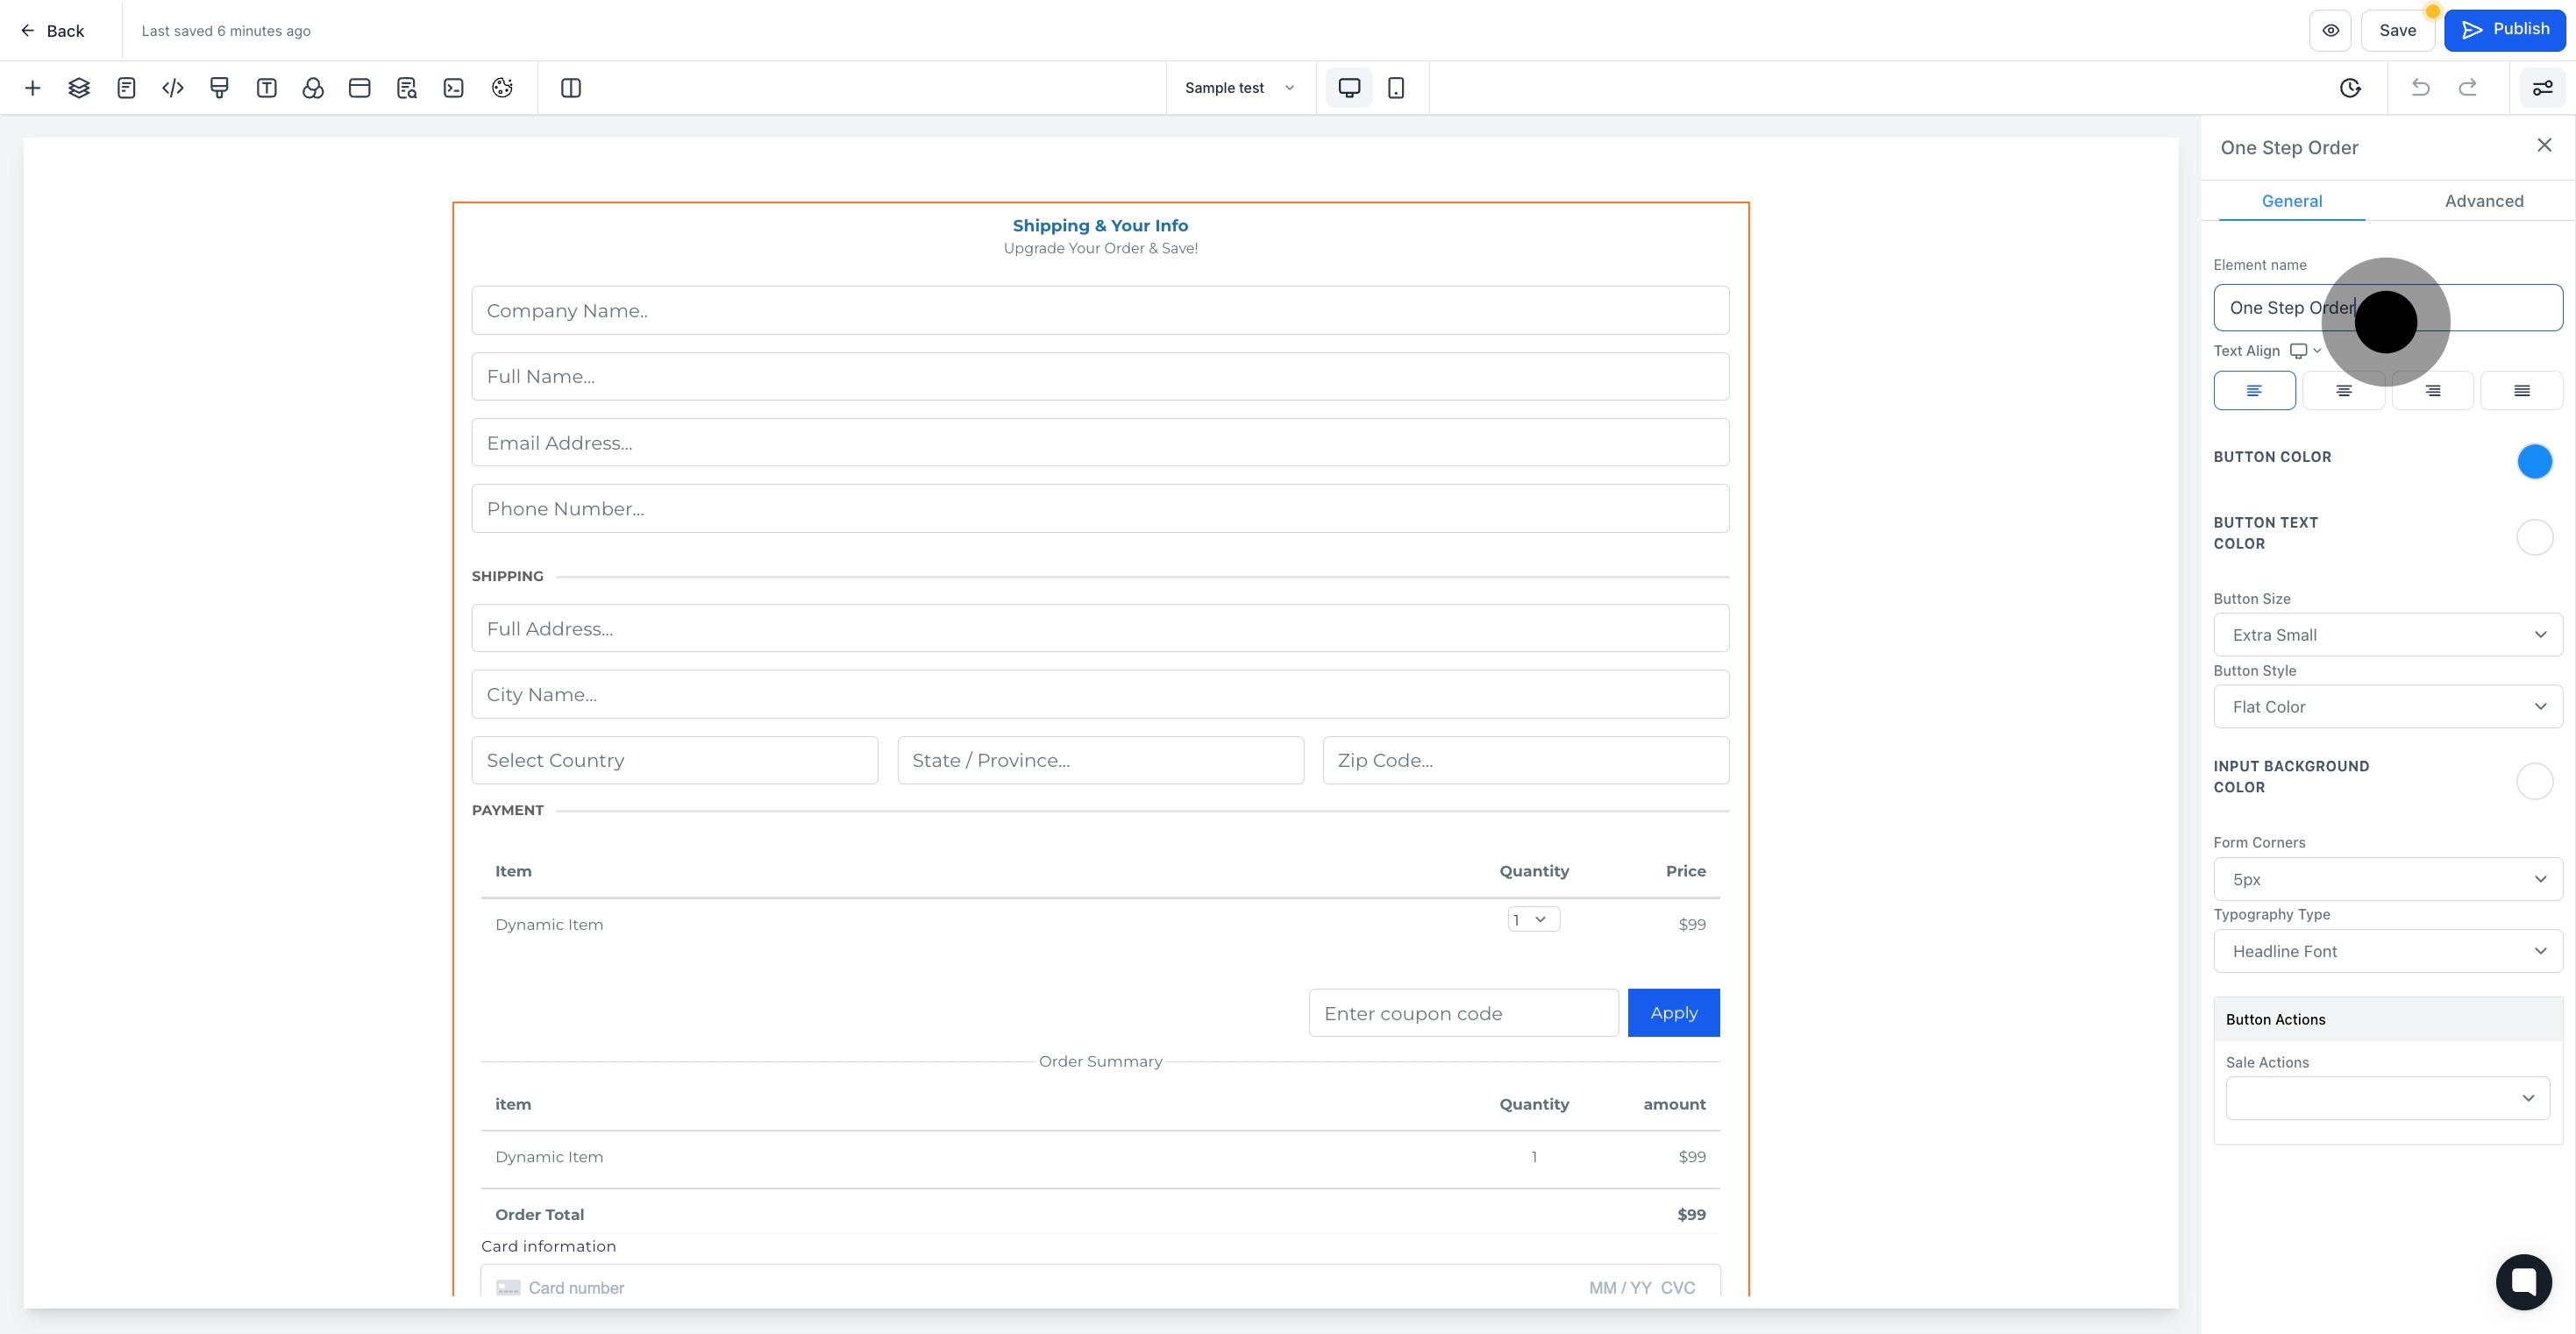Open the Sample test page dropdown

(1240, 88)
